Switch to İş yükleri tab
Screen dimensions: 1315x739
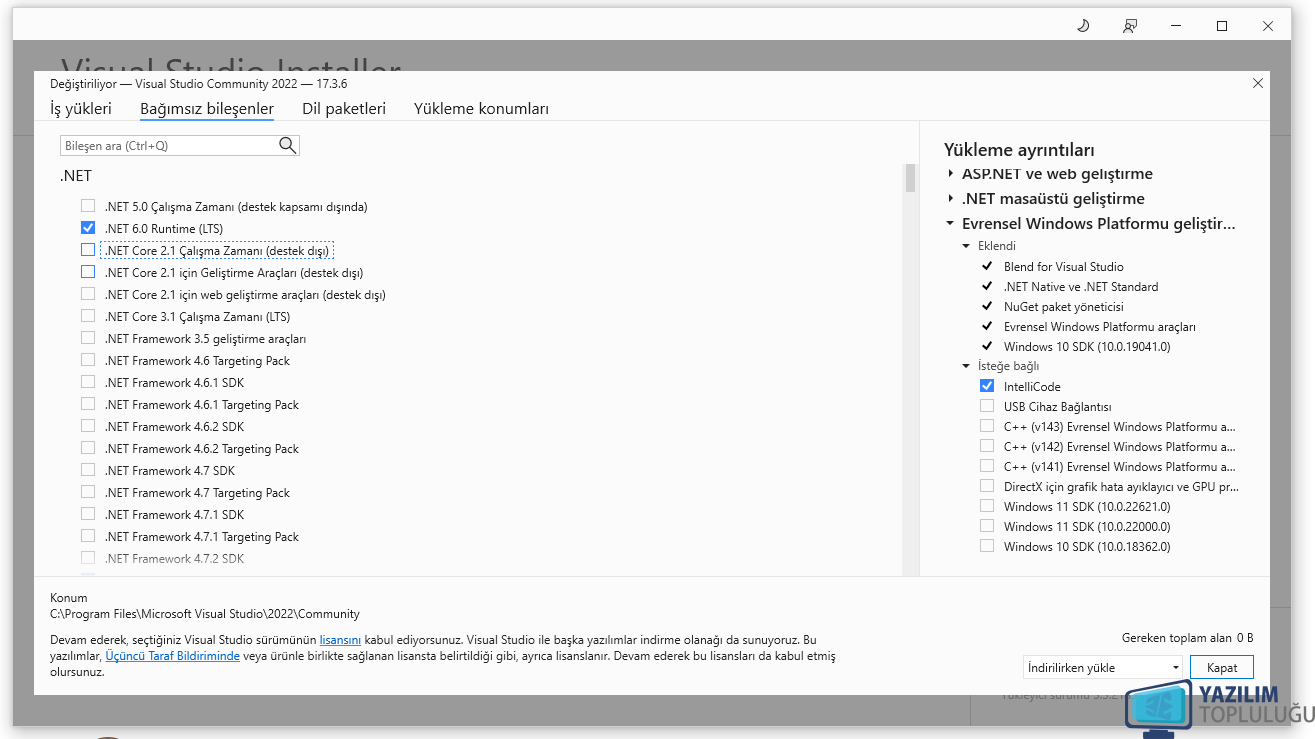pyautogui.click(x=81, y=109)
